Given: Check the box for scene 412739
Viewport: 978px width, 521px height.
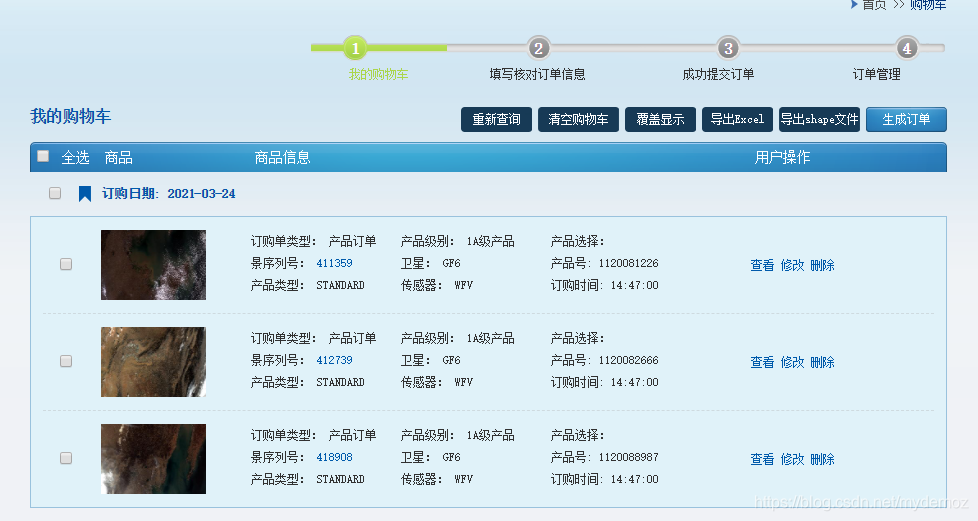Looking at the screenshot, I should tap(65, 361).
